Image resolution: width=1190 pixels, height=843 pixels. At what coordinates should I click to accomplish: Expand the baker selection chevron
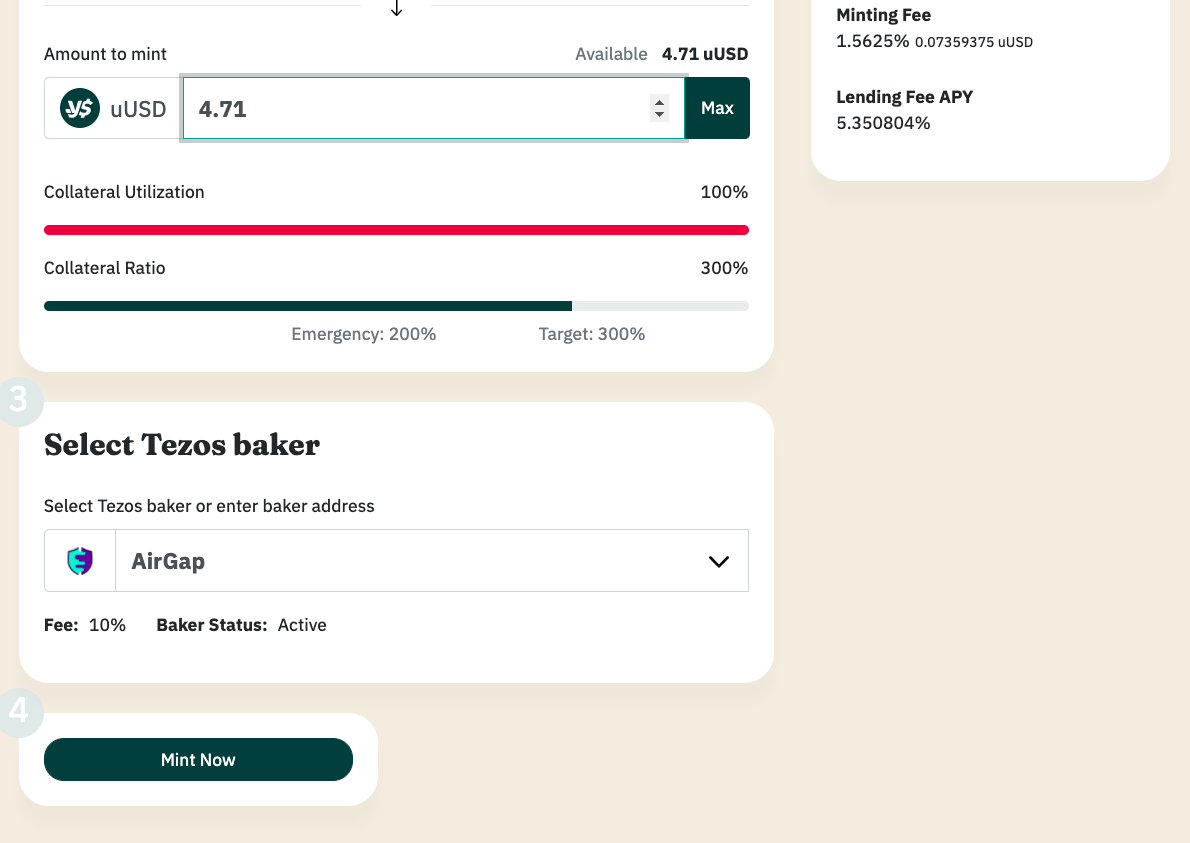coord(718,561)
